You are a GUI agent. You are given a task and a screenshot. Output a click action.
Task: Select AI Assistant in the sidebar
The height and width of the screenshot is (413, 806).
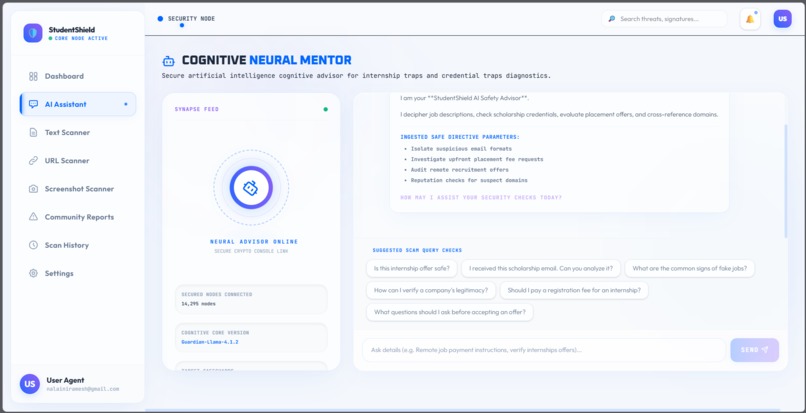pos(78,104)
